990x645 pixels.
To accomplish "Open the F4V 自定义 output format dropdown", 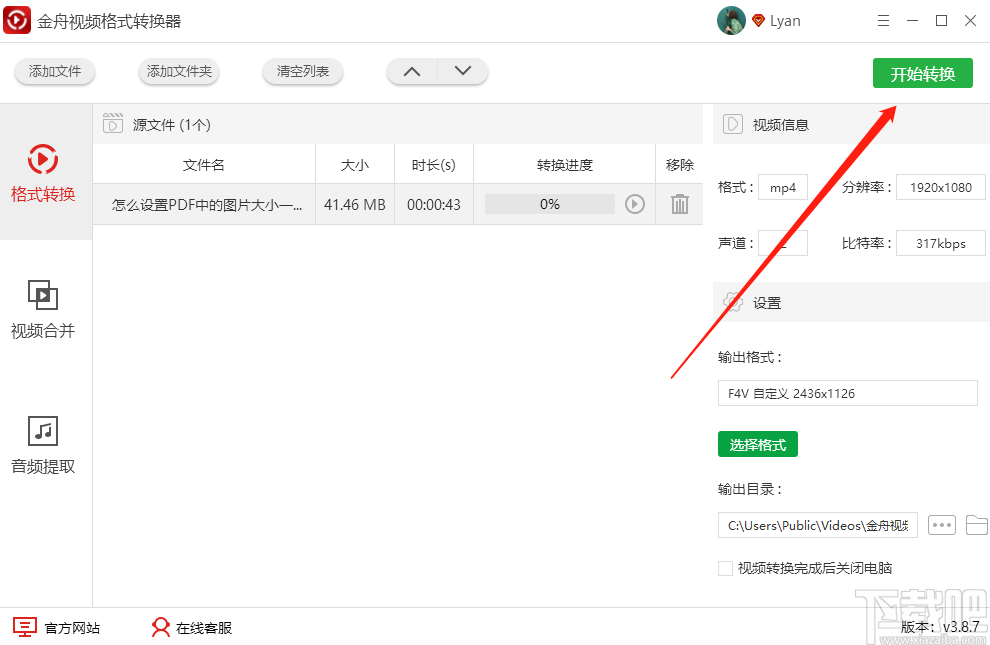I will (x=847, y=393).
